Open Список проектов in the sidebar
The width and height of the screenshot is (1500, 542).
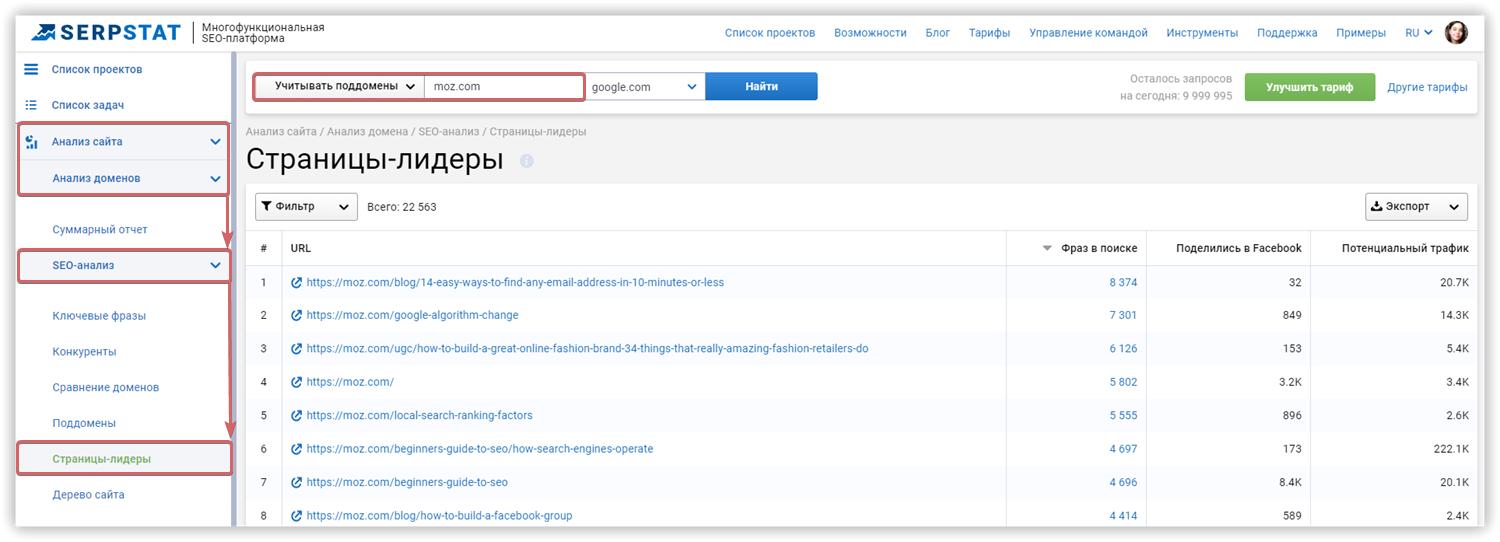coord(97,69)
